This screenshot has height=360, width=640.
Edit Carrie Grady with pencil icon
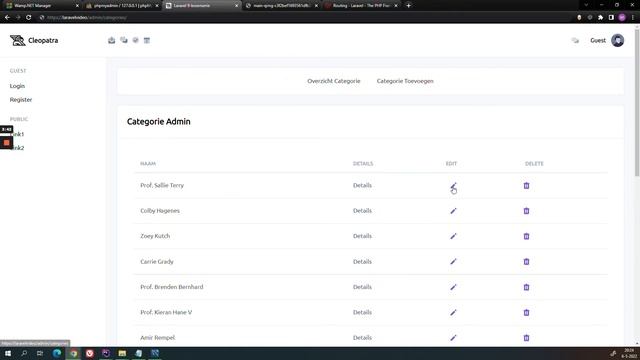click(453, 262)
